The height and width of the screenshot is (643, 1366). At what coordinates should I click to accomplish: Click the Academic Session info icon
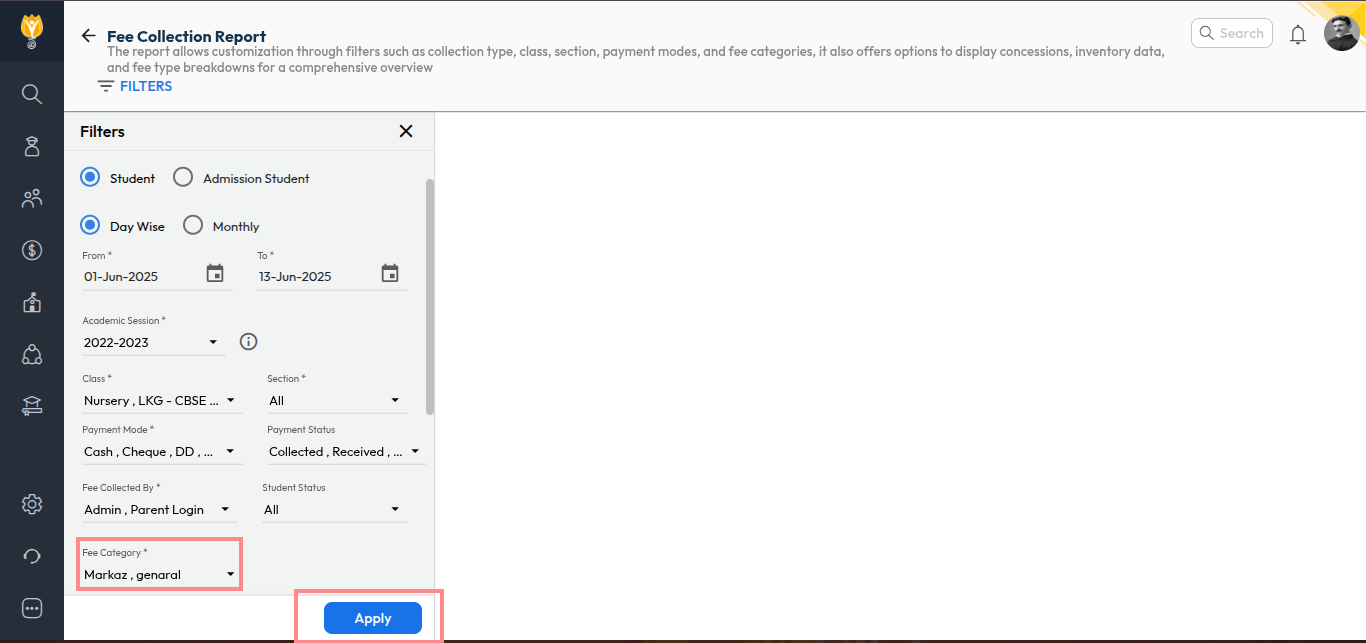coord(249,342)
